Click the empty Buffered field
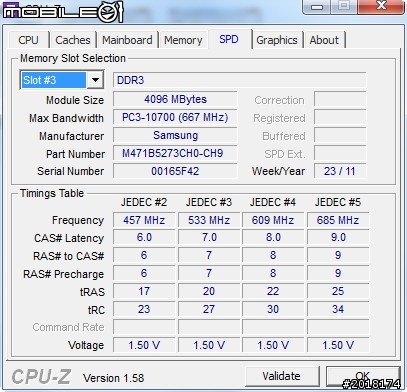 pyautogui.click(x=340, y=135)
